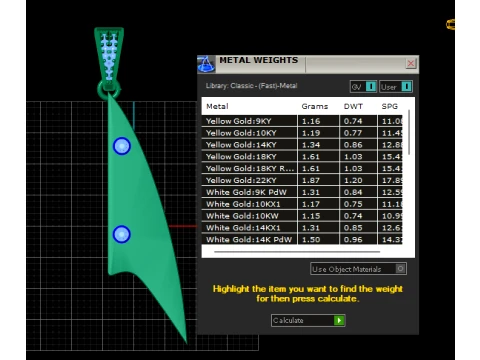This screenshot has height=360, width=480.
Task: Select the pendant bail with gems
Action: [109, 58]
